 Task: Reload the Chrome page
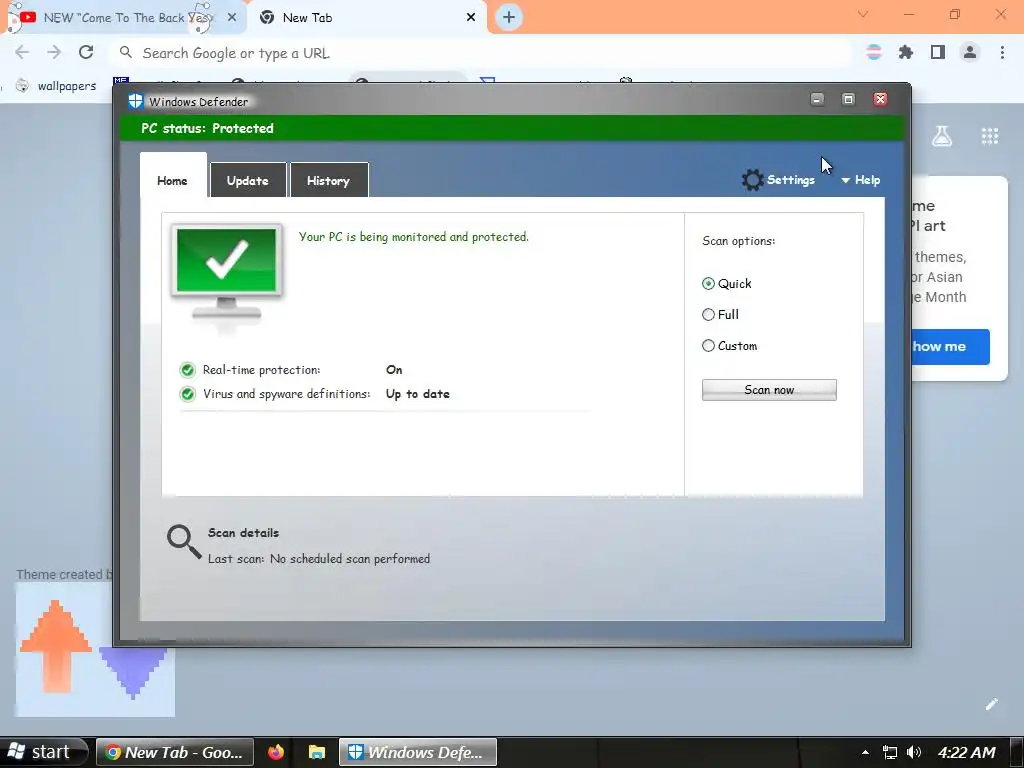point(86,52)
